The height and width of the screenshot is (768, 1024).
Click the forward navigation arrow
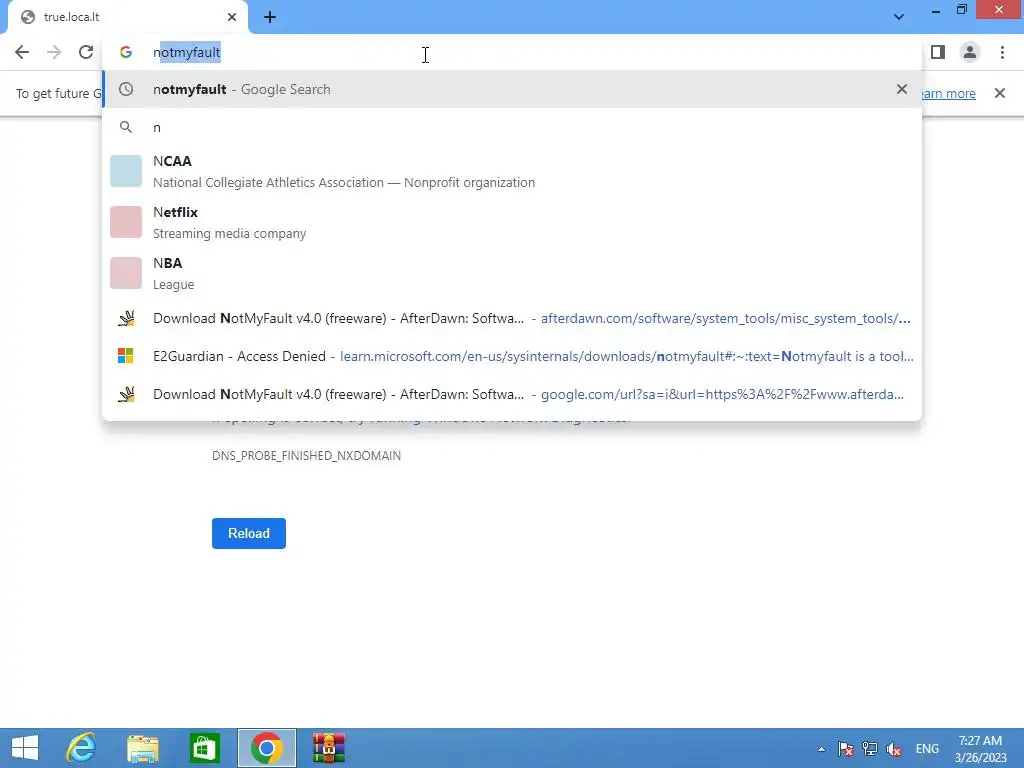point(54,52)
